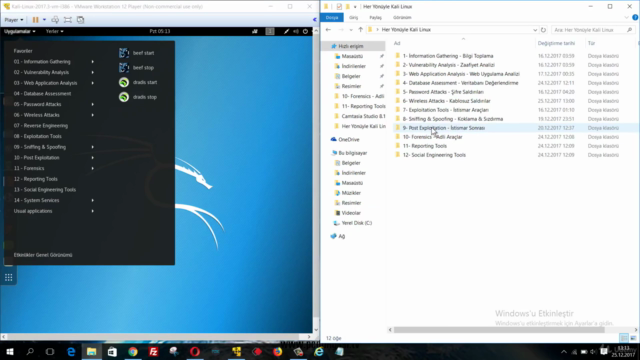Open Giriş tab in Explorer ribbon

coord(353,18)
